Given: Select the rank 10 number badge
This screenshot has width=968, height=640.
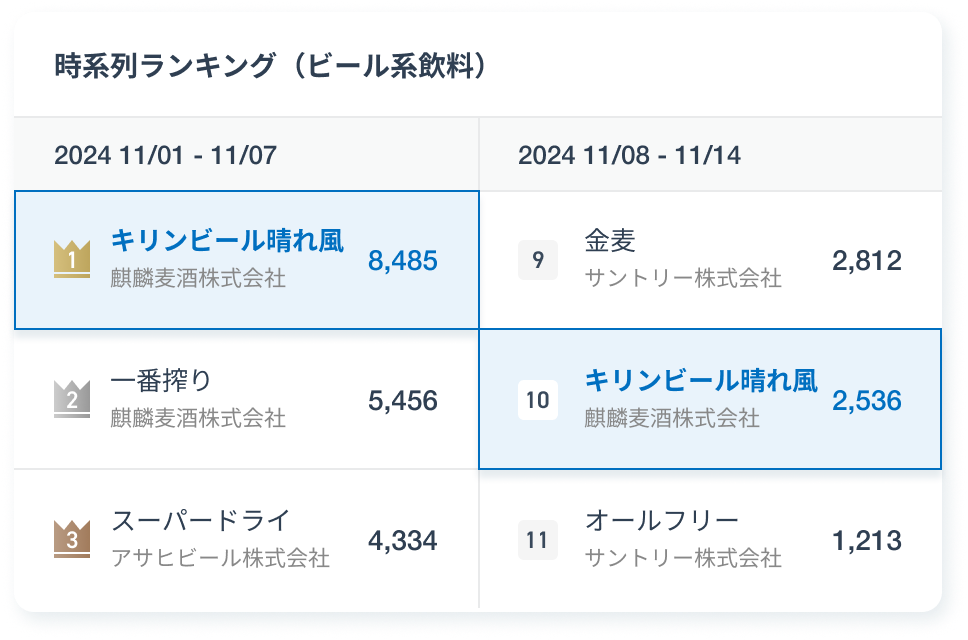Looking at the screenshot, I should click(538, 400).
